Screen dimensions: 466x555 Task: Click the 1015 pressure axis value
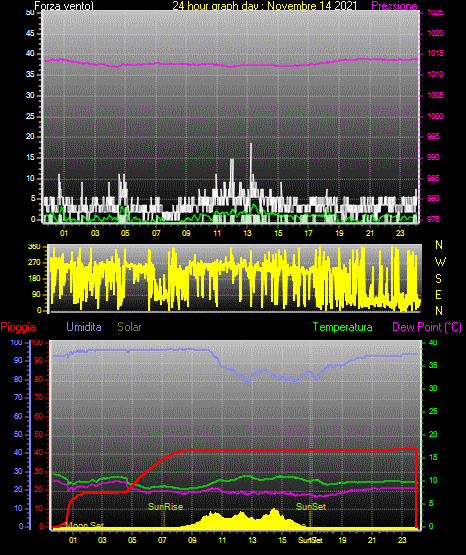(x=435, y=53)
